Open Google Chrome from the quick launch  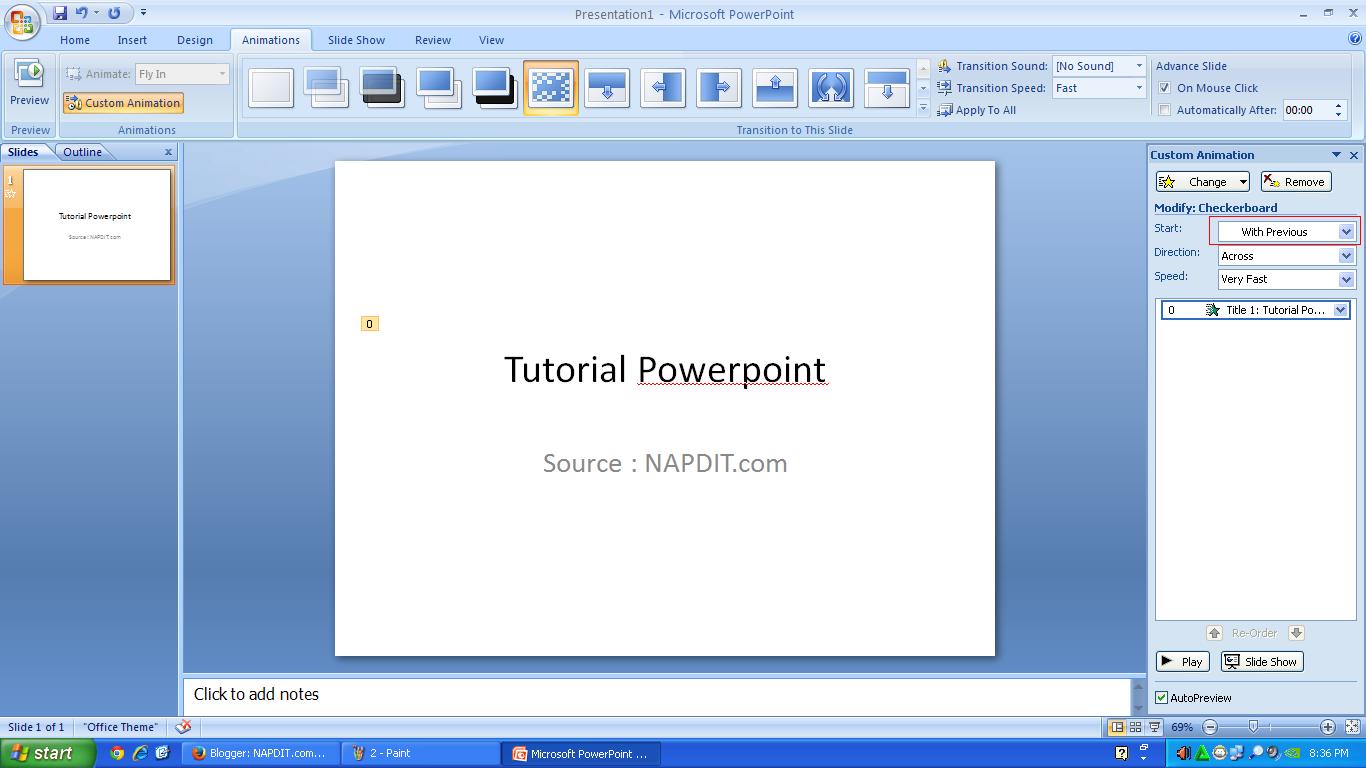click(x=117, y=753)
